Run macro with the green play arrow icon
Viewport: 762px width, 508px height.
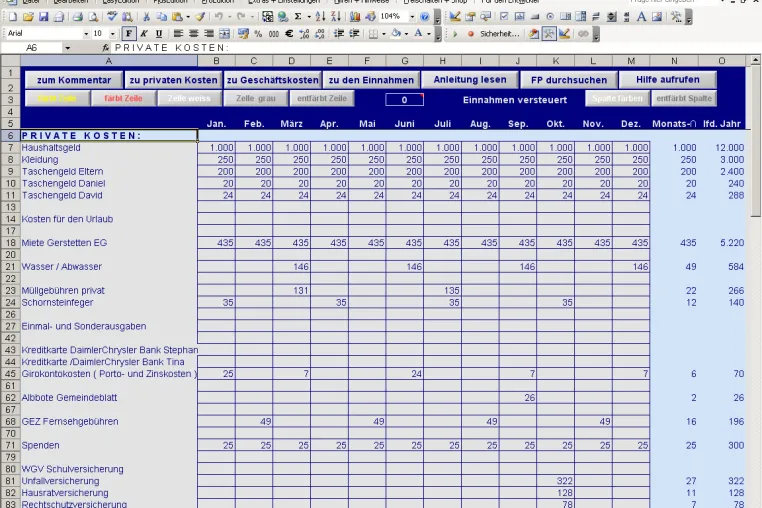pos(455,34)
